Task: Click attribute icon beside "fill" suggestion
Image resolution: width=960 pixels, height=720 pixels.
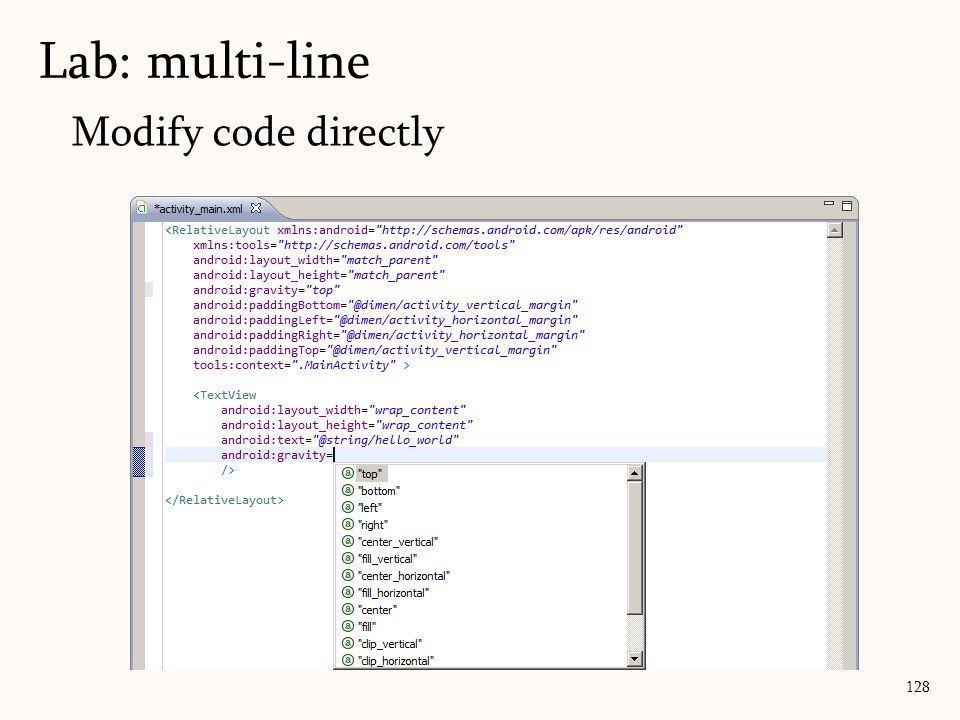Action: coord(348,626)
